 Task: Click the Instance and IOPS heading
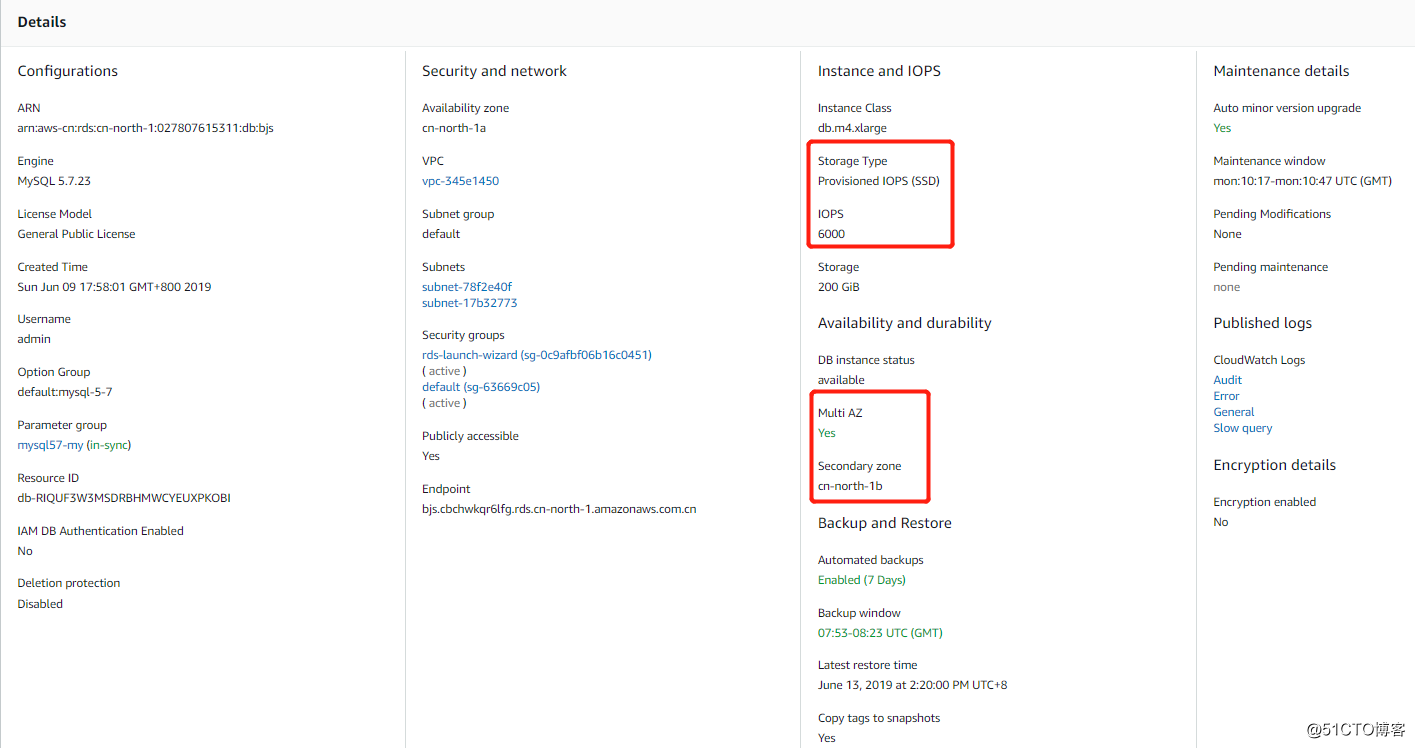879,71
